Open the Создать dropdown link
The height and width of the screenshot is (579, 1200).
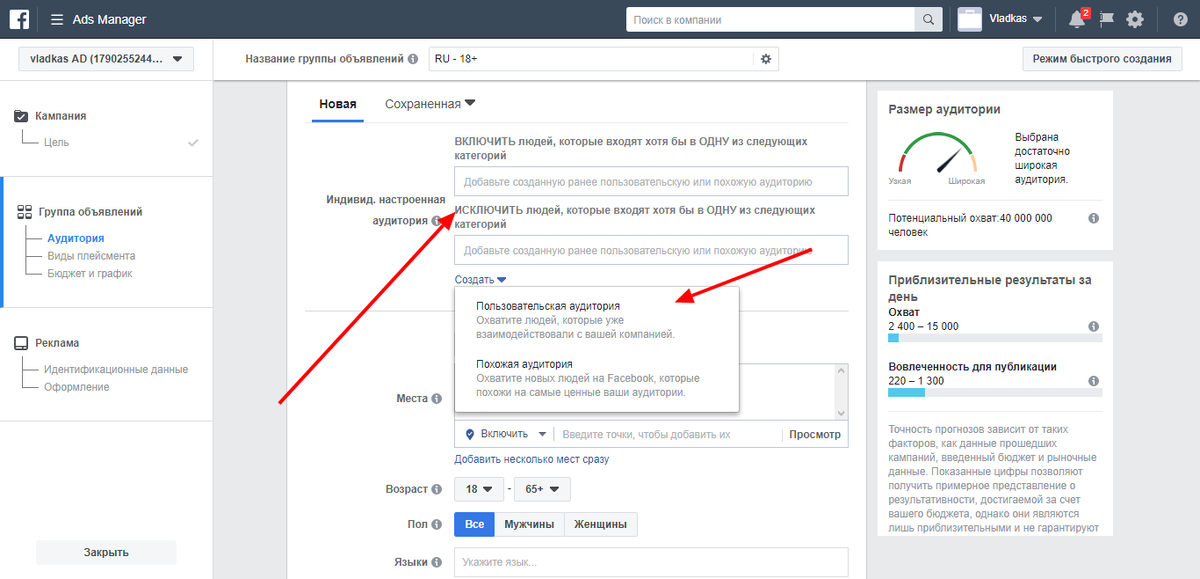tap(480, 280)
